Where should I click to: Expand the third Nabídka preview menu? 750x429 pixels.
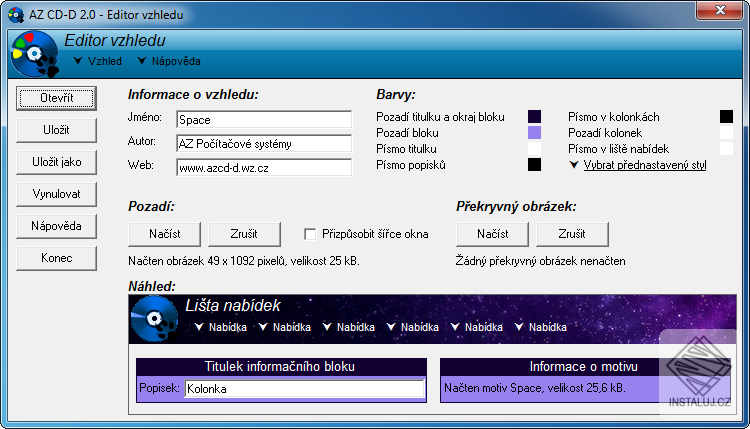pos(349,327)
